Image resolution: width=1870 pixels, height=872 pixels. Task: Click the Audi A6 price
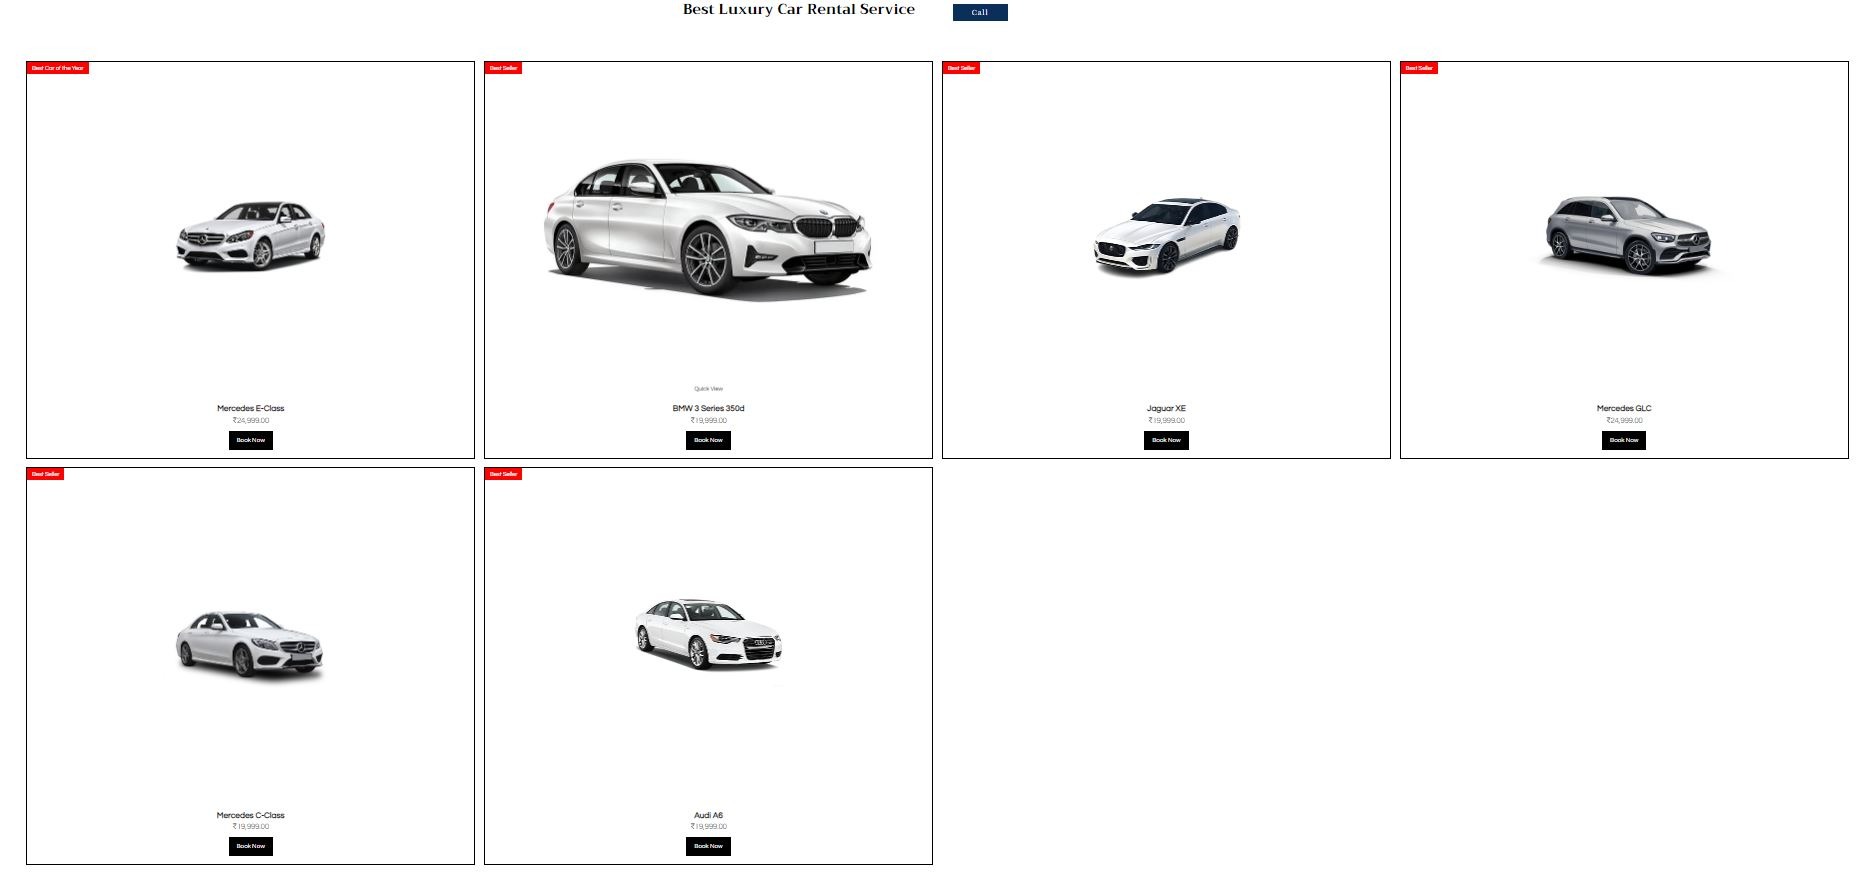click(708, 826)
